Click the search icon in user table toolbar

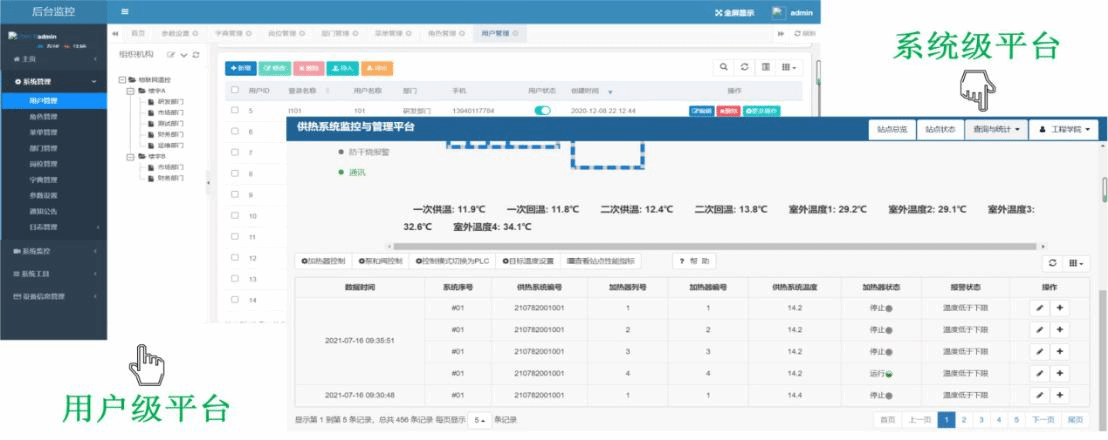[x=723, y=67]
